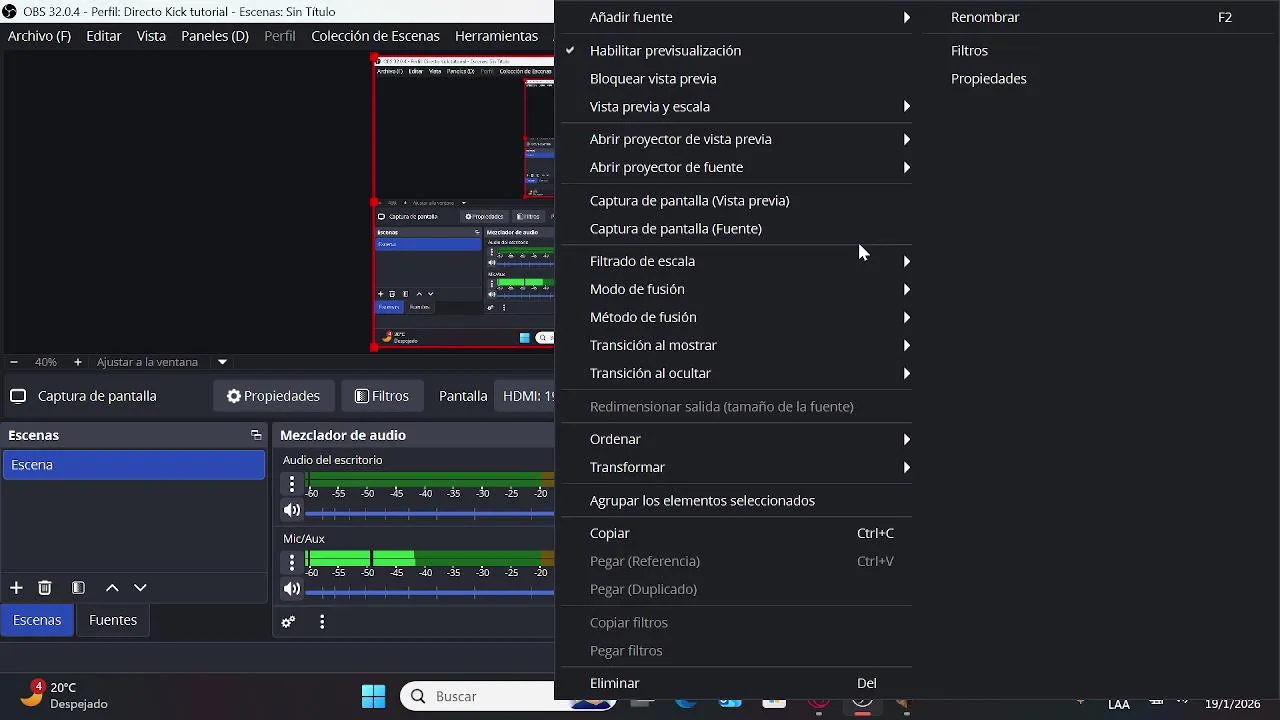Expand Abrir proyector de vista previa

[736, 139]
